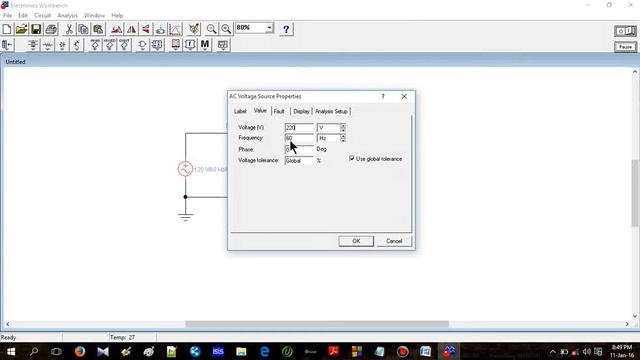Toggle the simulation power switch

(x=625, y=31)
